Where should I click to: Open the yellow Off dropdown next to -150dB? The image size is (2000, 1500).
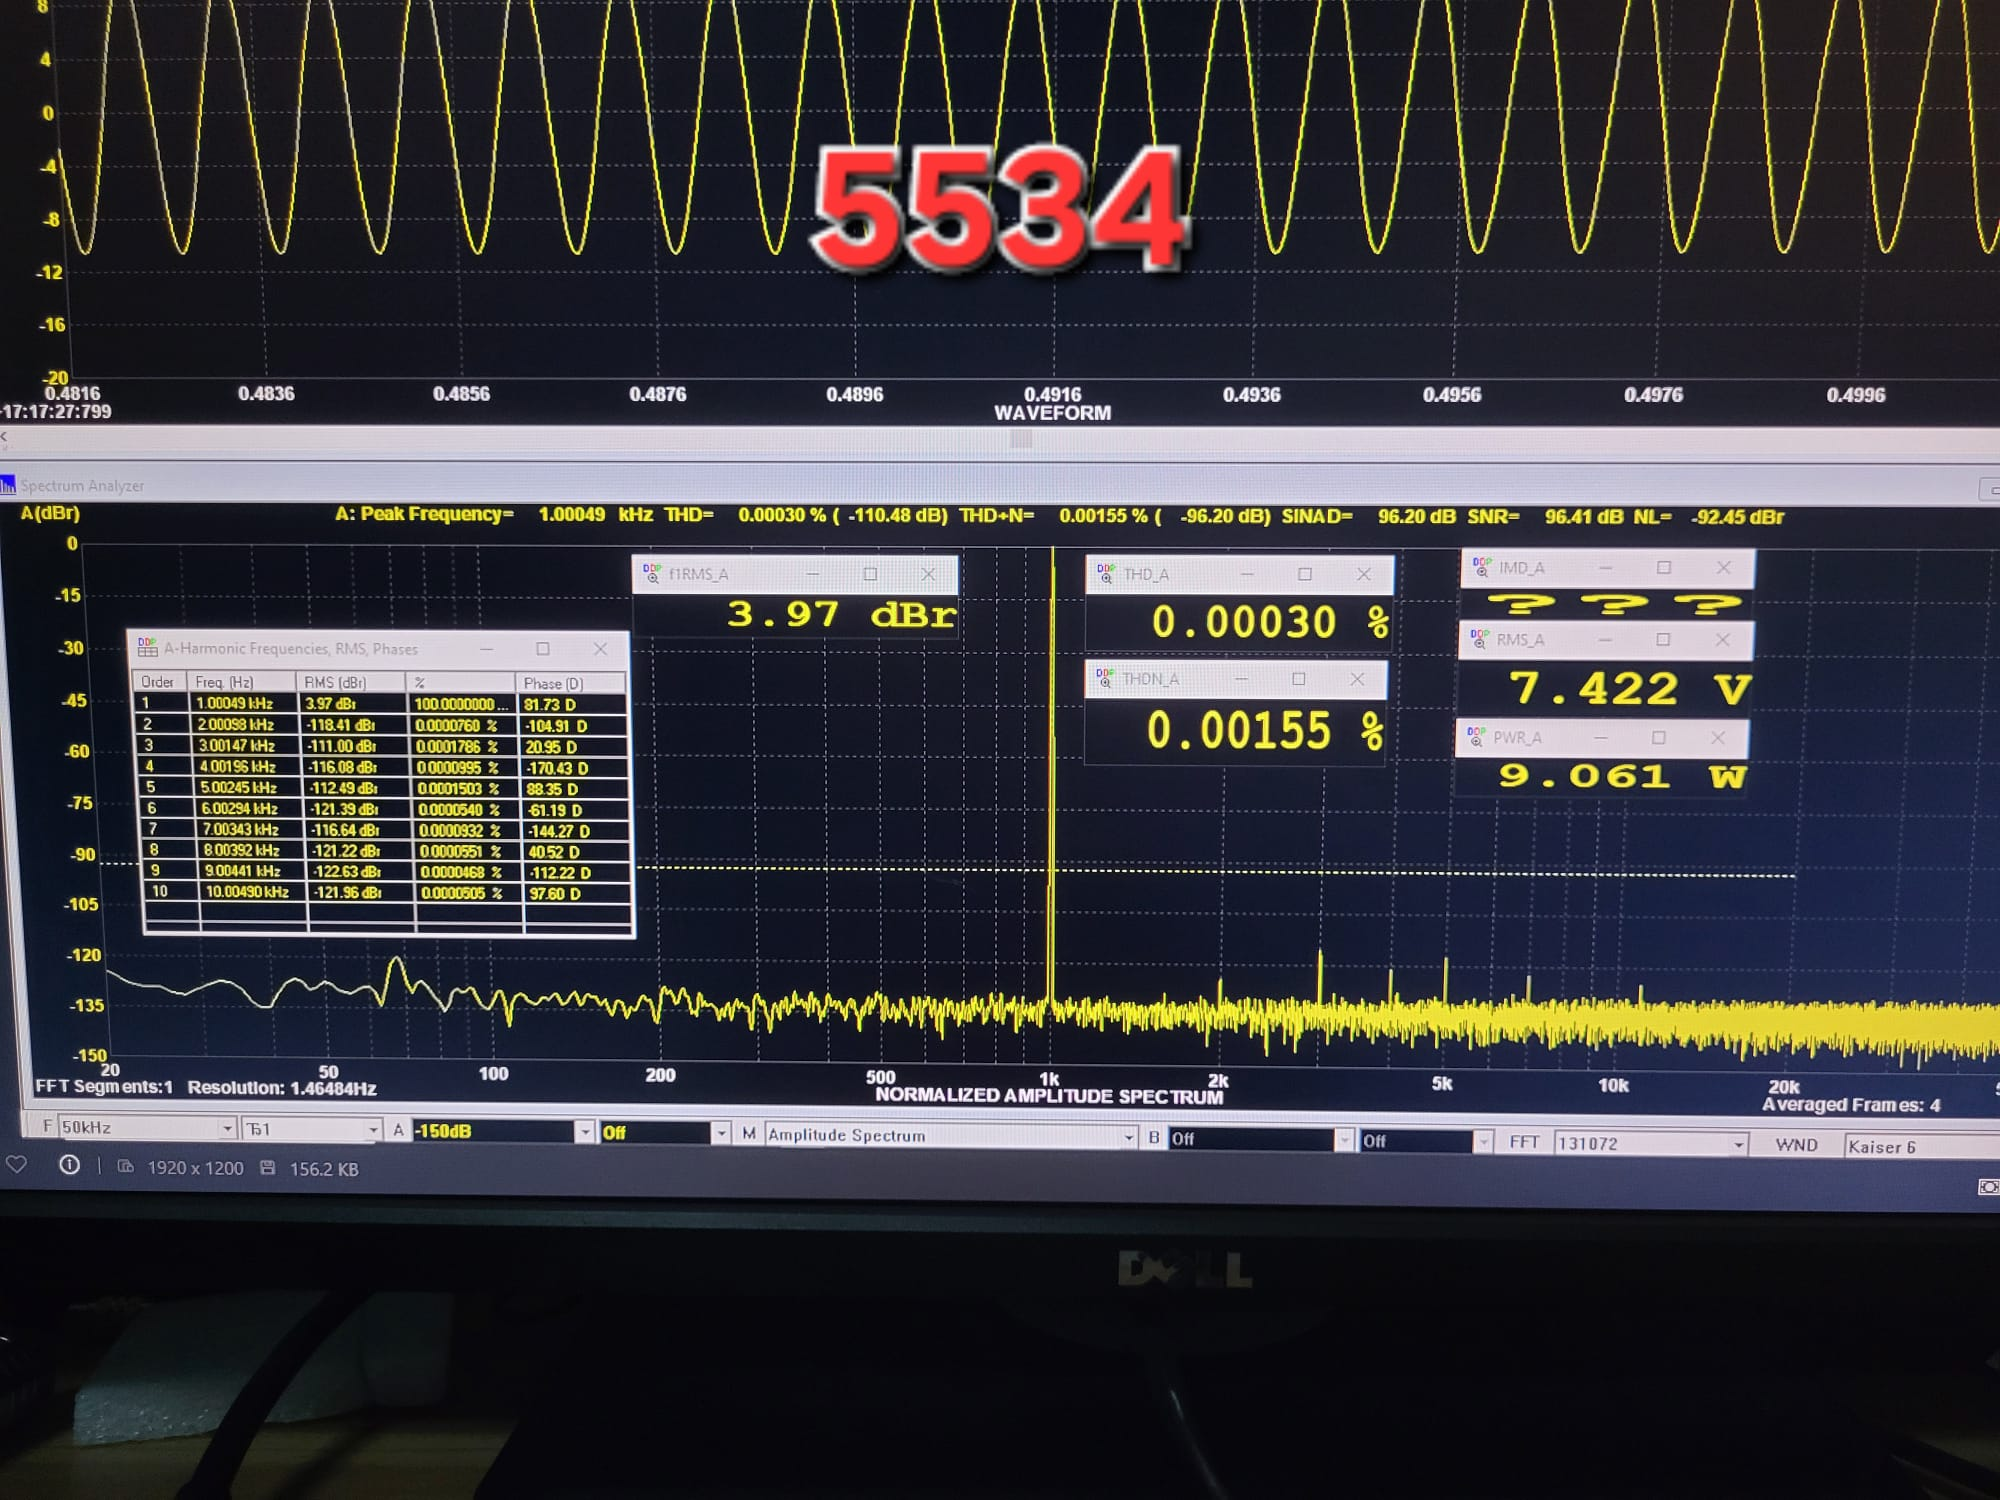point(720,1132)
